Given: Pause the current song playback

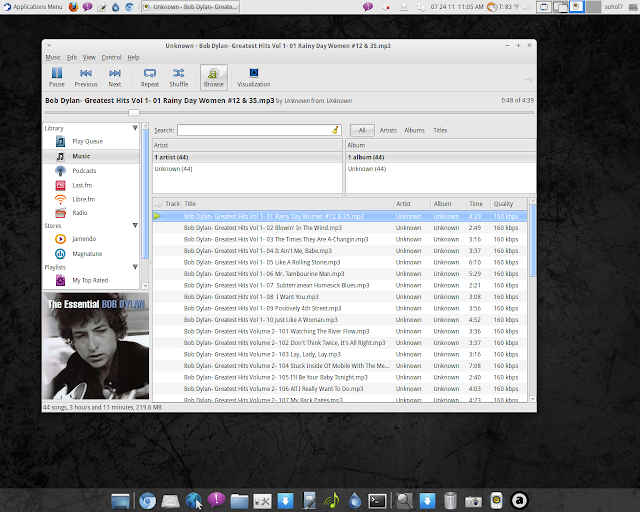Looking at the screenshot, I should [56, 77].
